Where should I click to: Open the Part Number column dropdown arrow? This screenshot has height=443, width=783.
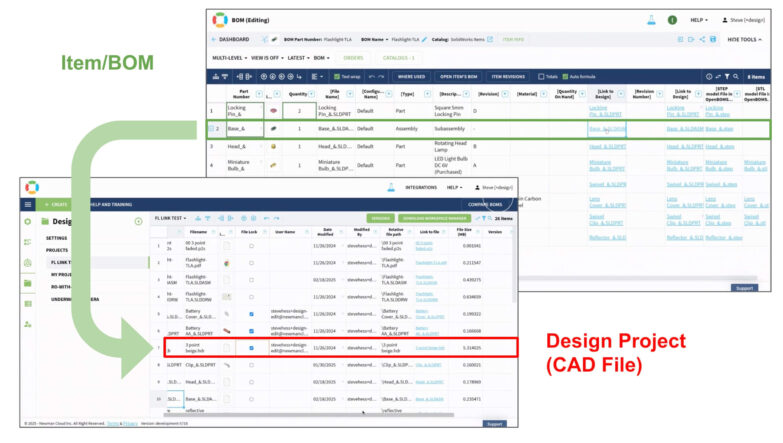[259, 94]
